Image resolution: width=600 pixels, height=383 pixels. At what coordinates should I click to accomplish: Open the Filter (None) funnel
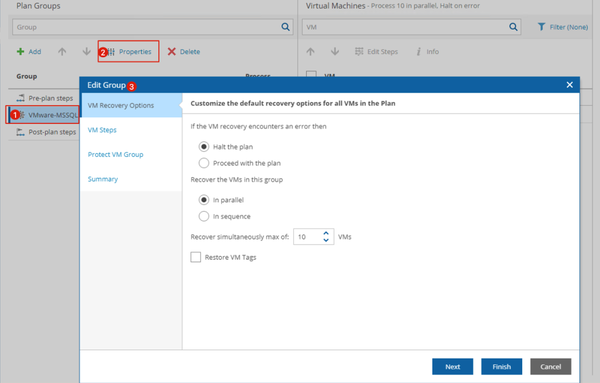pos(541,27)
